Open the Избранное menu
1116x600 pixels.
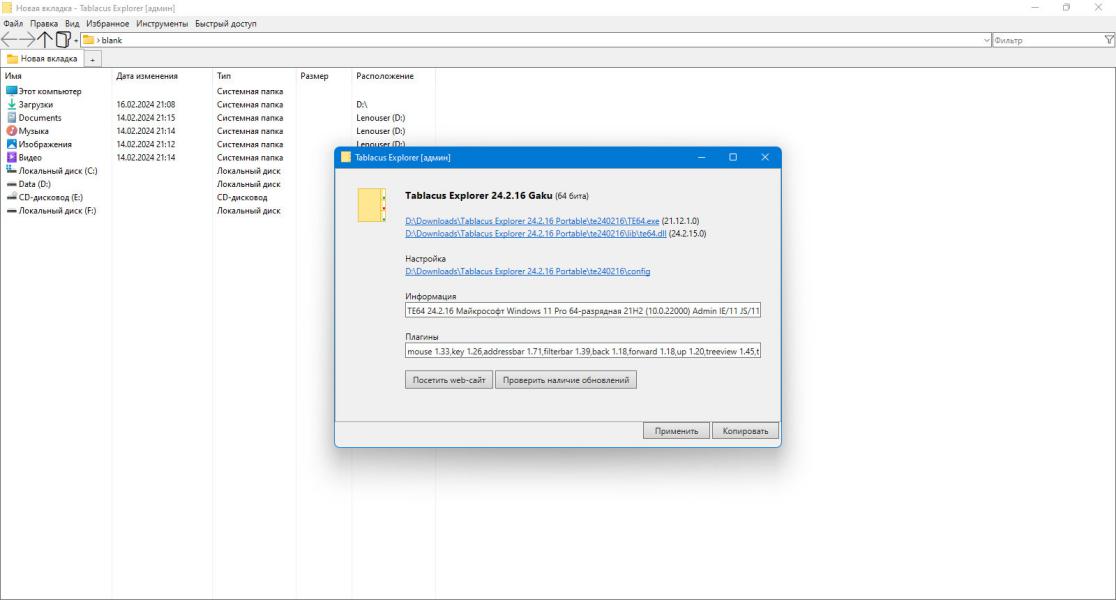click(x=107, y=23)
